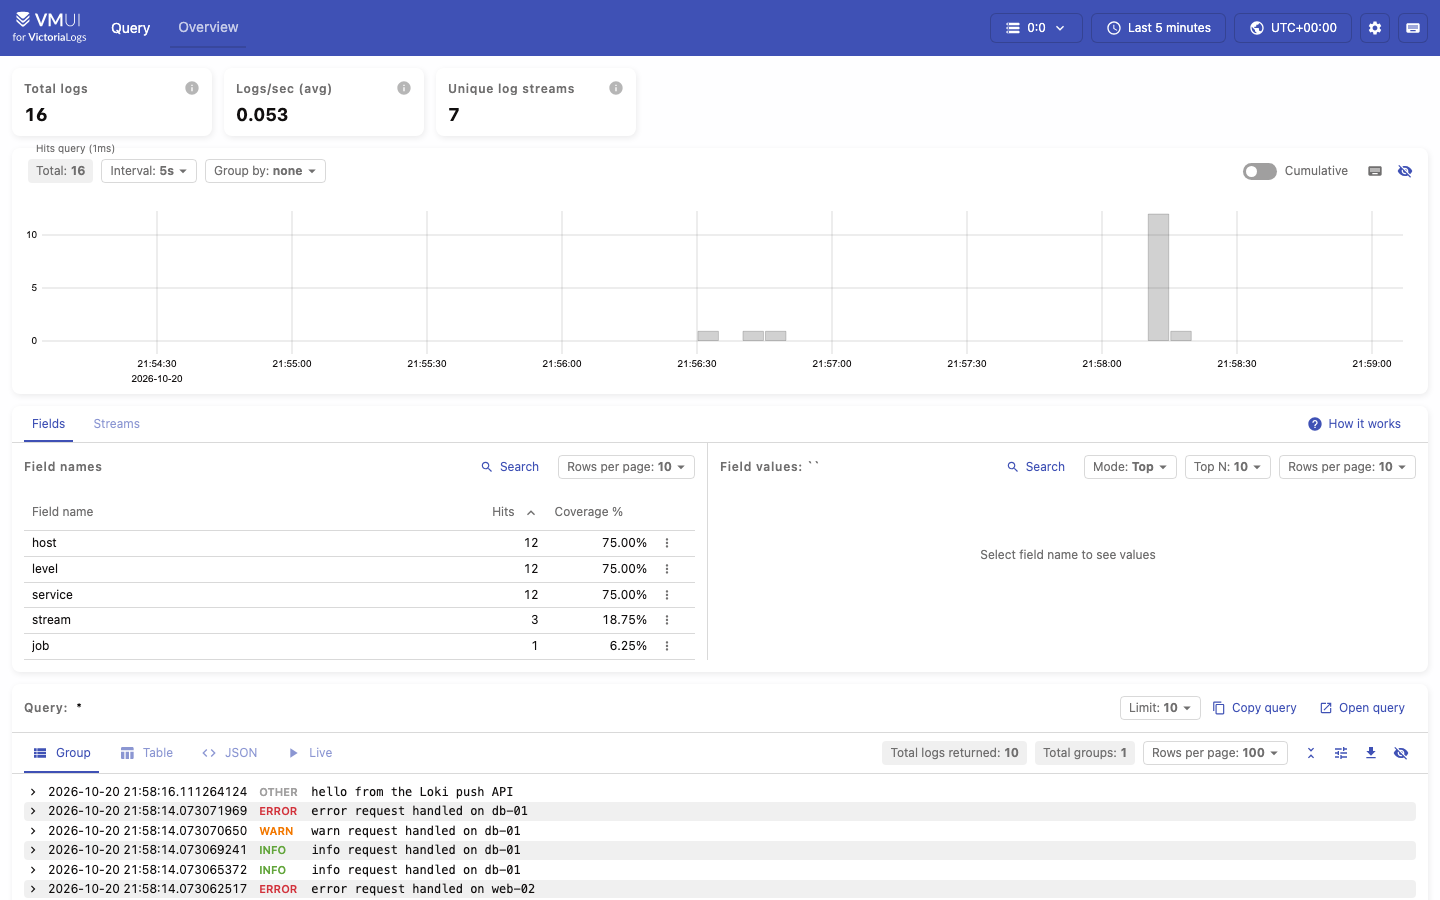Toggle the Cumulative switch
The image size is (1440, 900).
point(1260,171)
